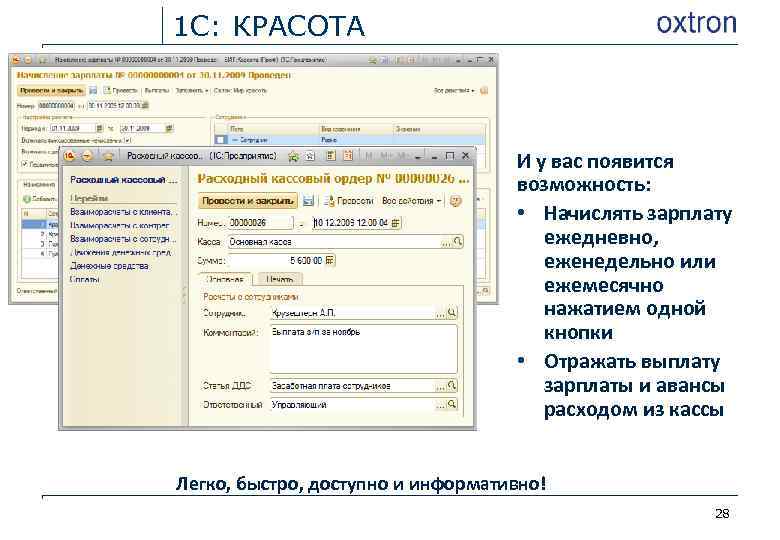Screen dimensions: 780x540
Task: Click the 'Сотрудник' row in the selection filter table
Action: pos(350,140)
